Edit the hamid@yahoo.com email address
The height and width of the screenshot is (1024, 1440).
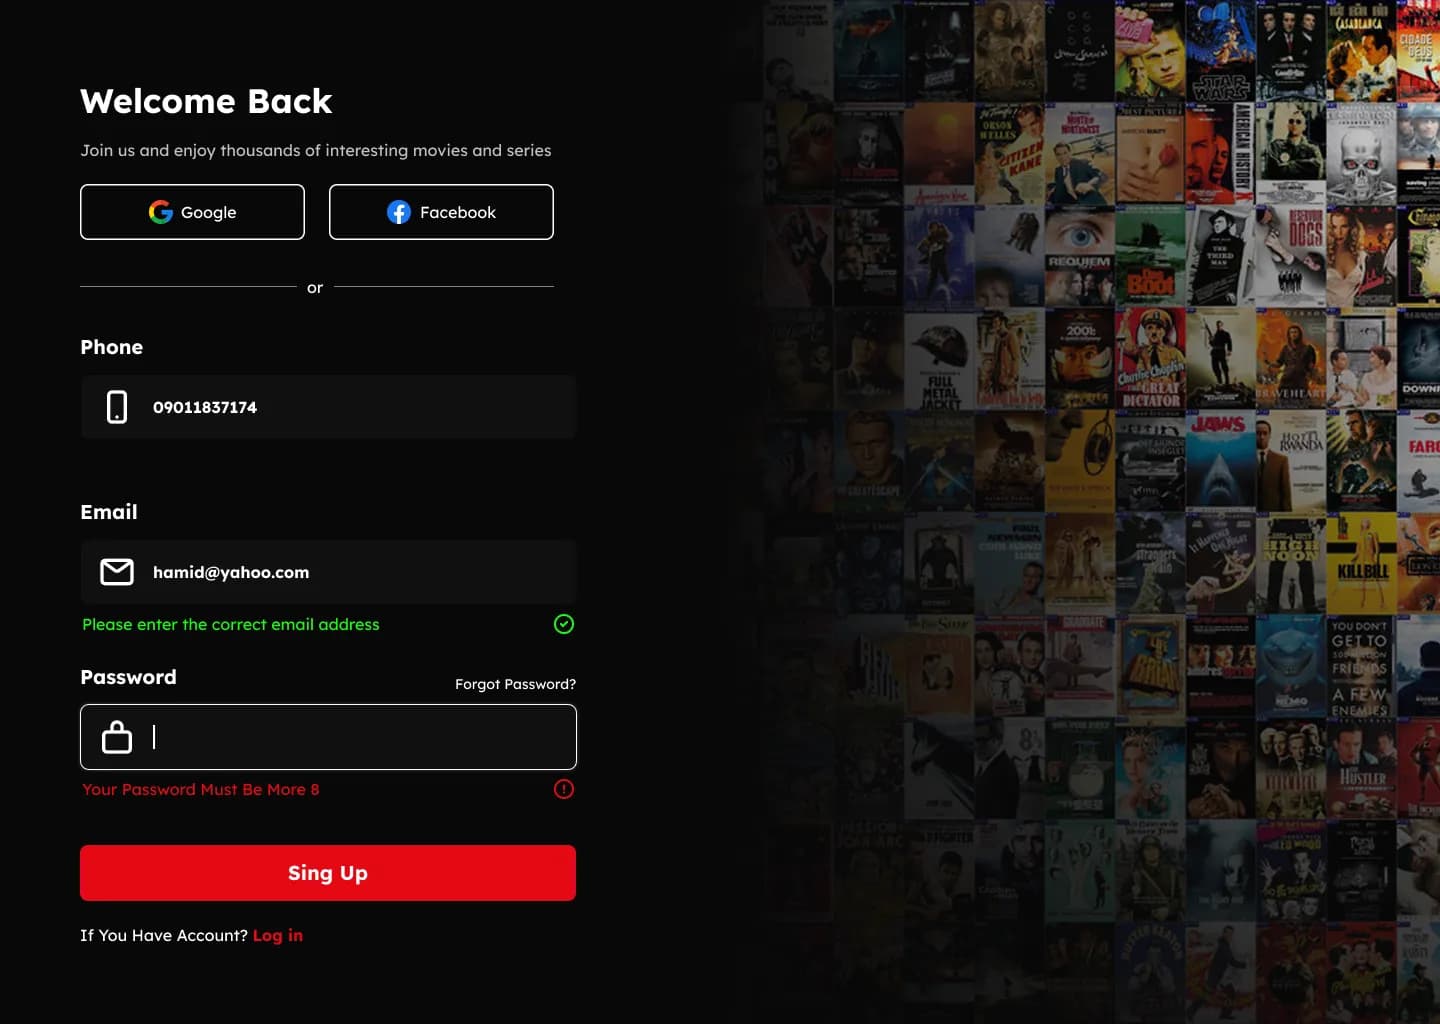(328, 572)
